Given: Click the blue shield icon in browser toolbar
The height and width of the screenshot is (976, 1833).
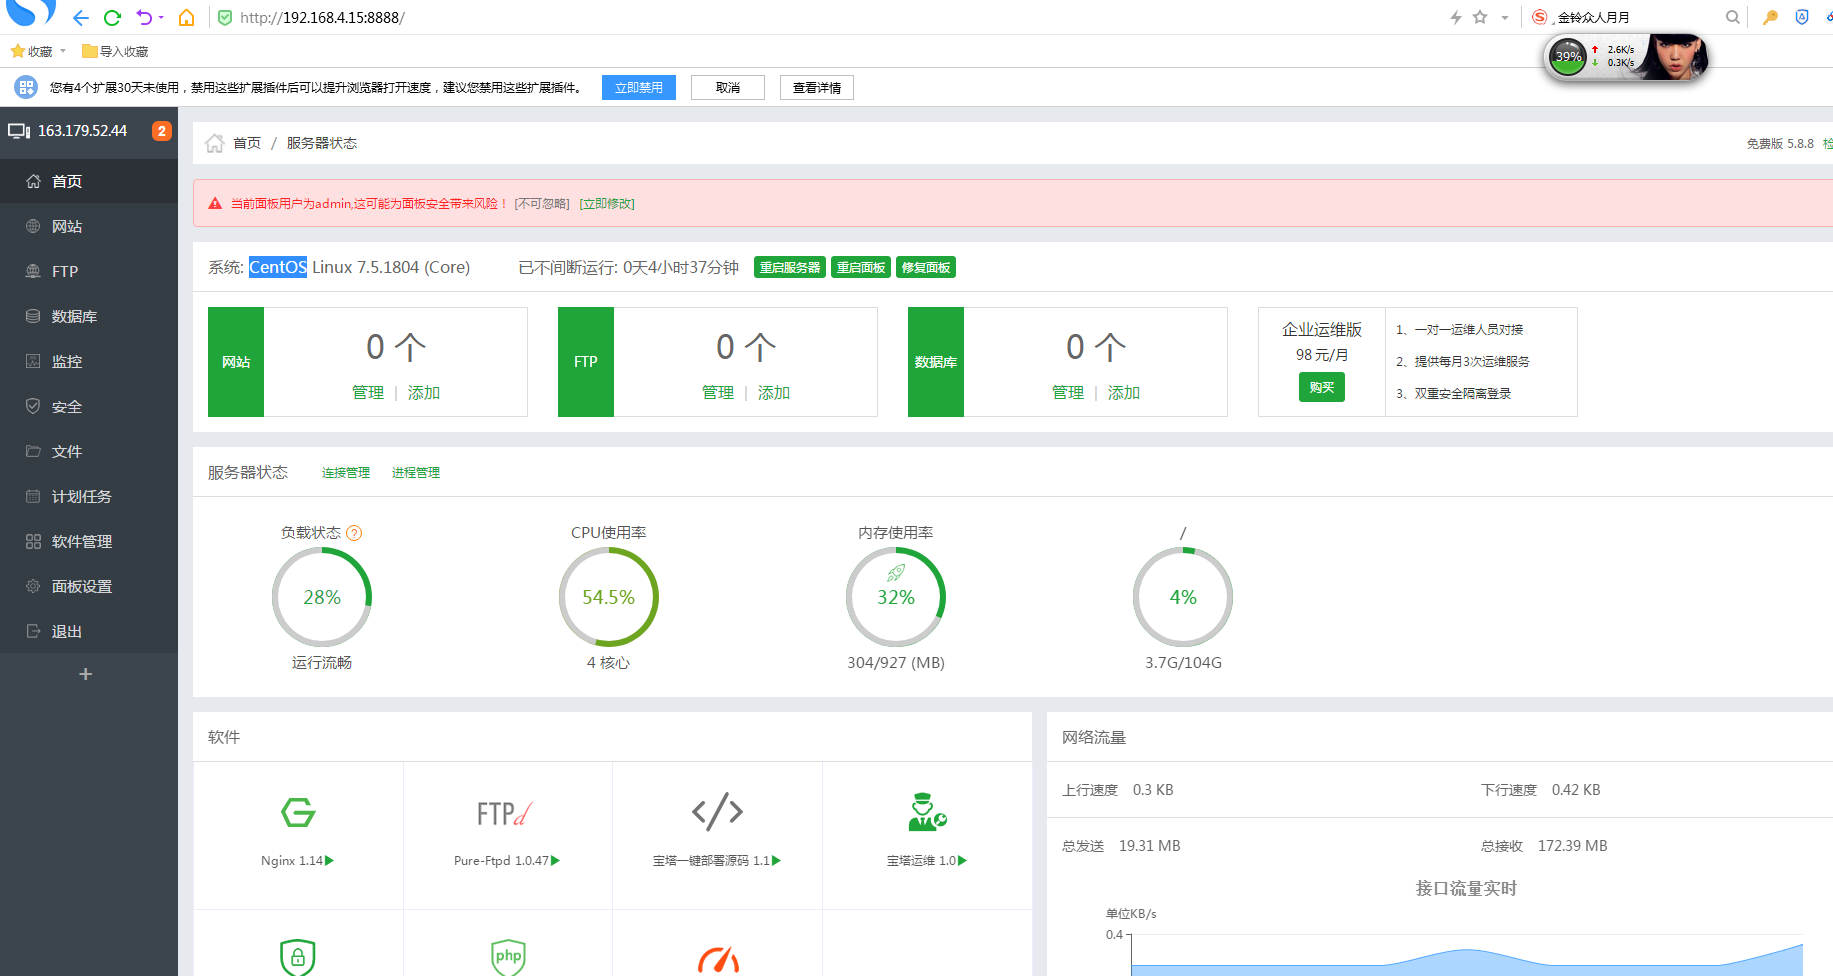Looking at the screenshot, I should (1802, 17).
